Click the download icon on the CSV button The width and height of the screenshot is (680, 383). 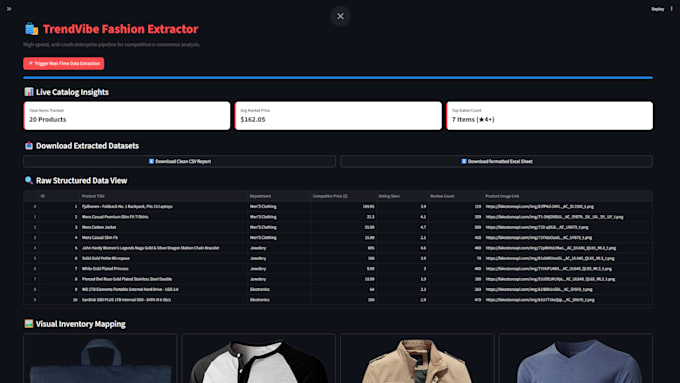point(151,161)
